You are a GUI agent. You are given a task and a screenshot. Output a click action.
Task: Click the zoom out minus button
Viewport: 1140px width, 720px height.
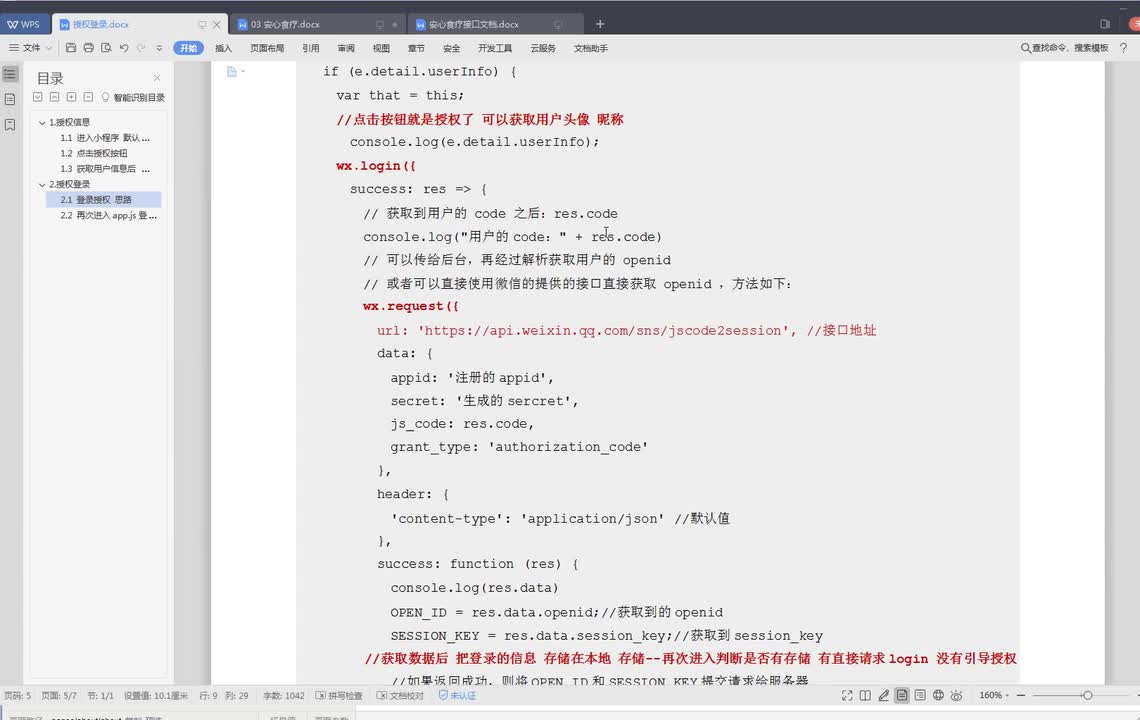coord(1021,696)
